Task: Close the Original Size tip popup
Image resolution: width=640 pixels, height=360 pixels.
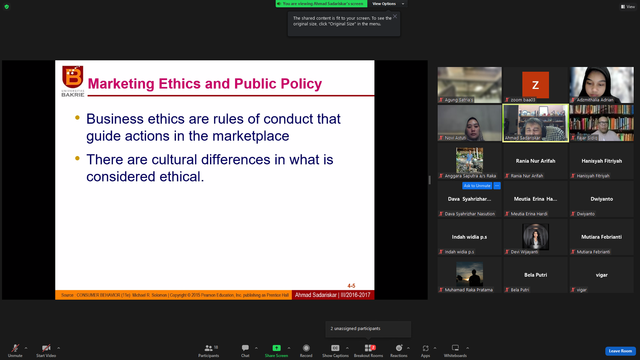Action: point(395,16)
